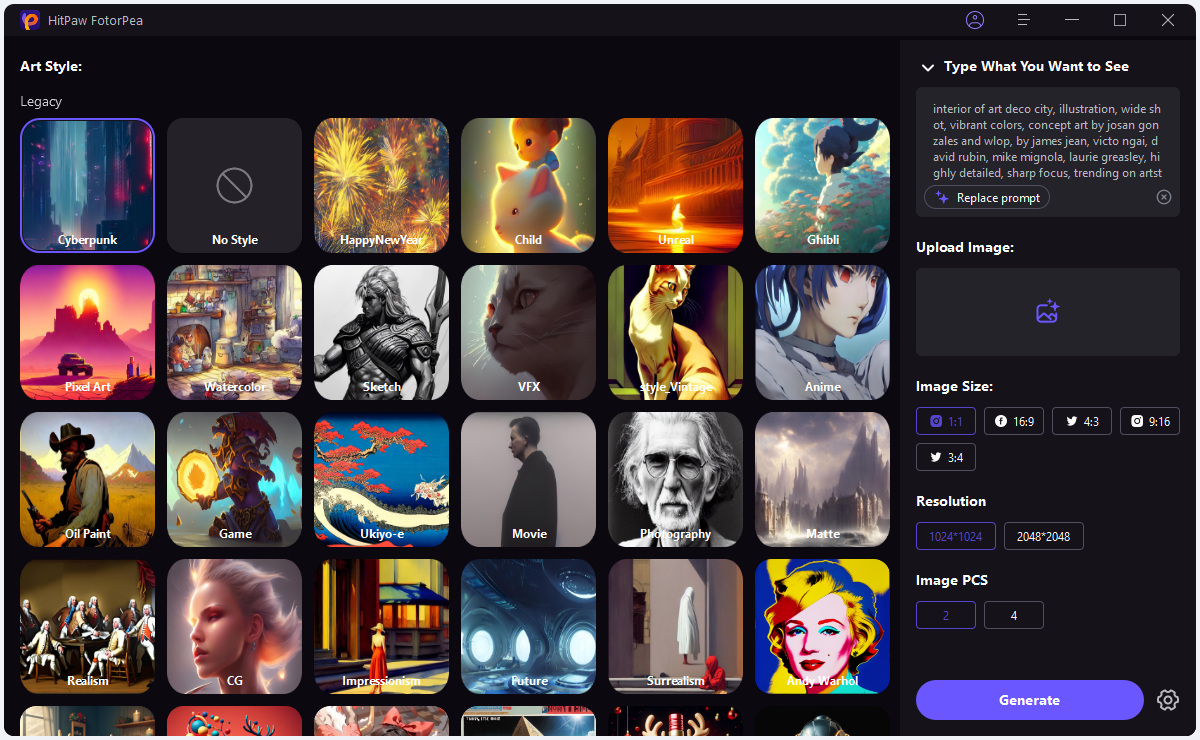Maximize the HitPaw FotorPea window
Image resolution: width=1200 pixels, height=740 pixels.
coord(1120,20)
